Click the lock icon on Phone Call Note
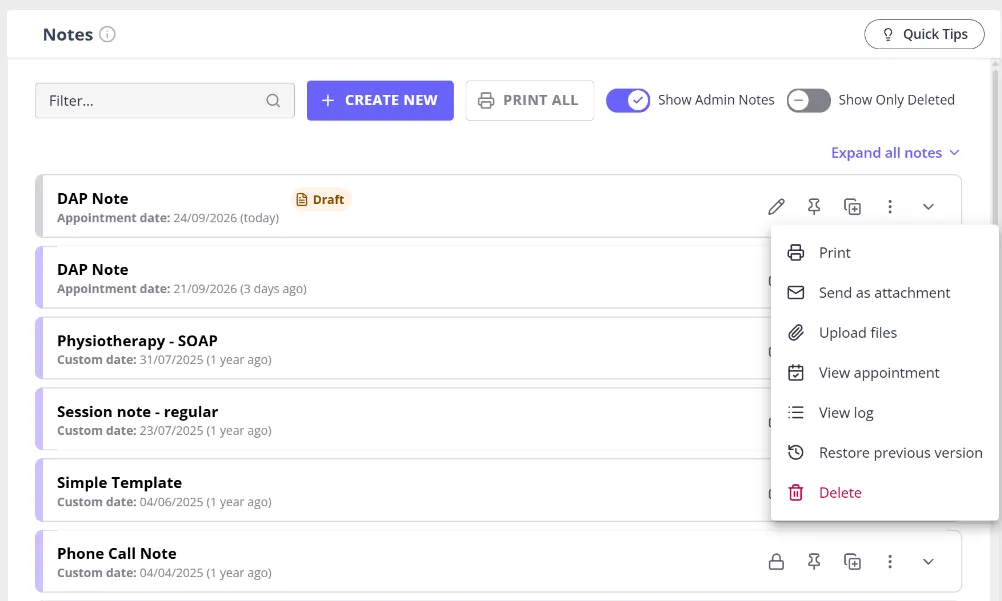The width and height of the screenshot is (1002, 601). coord(776,562)
